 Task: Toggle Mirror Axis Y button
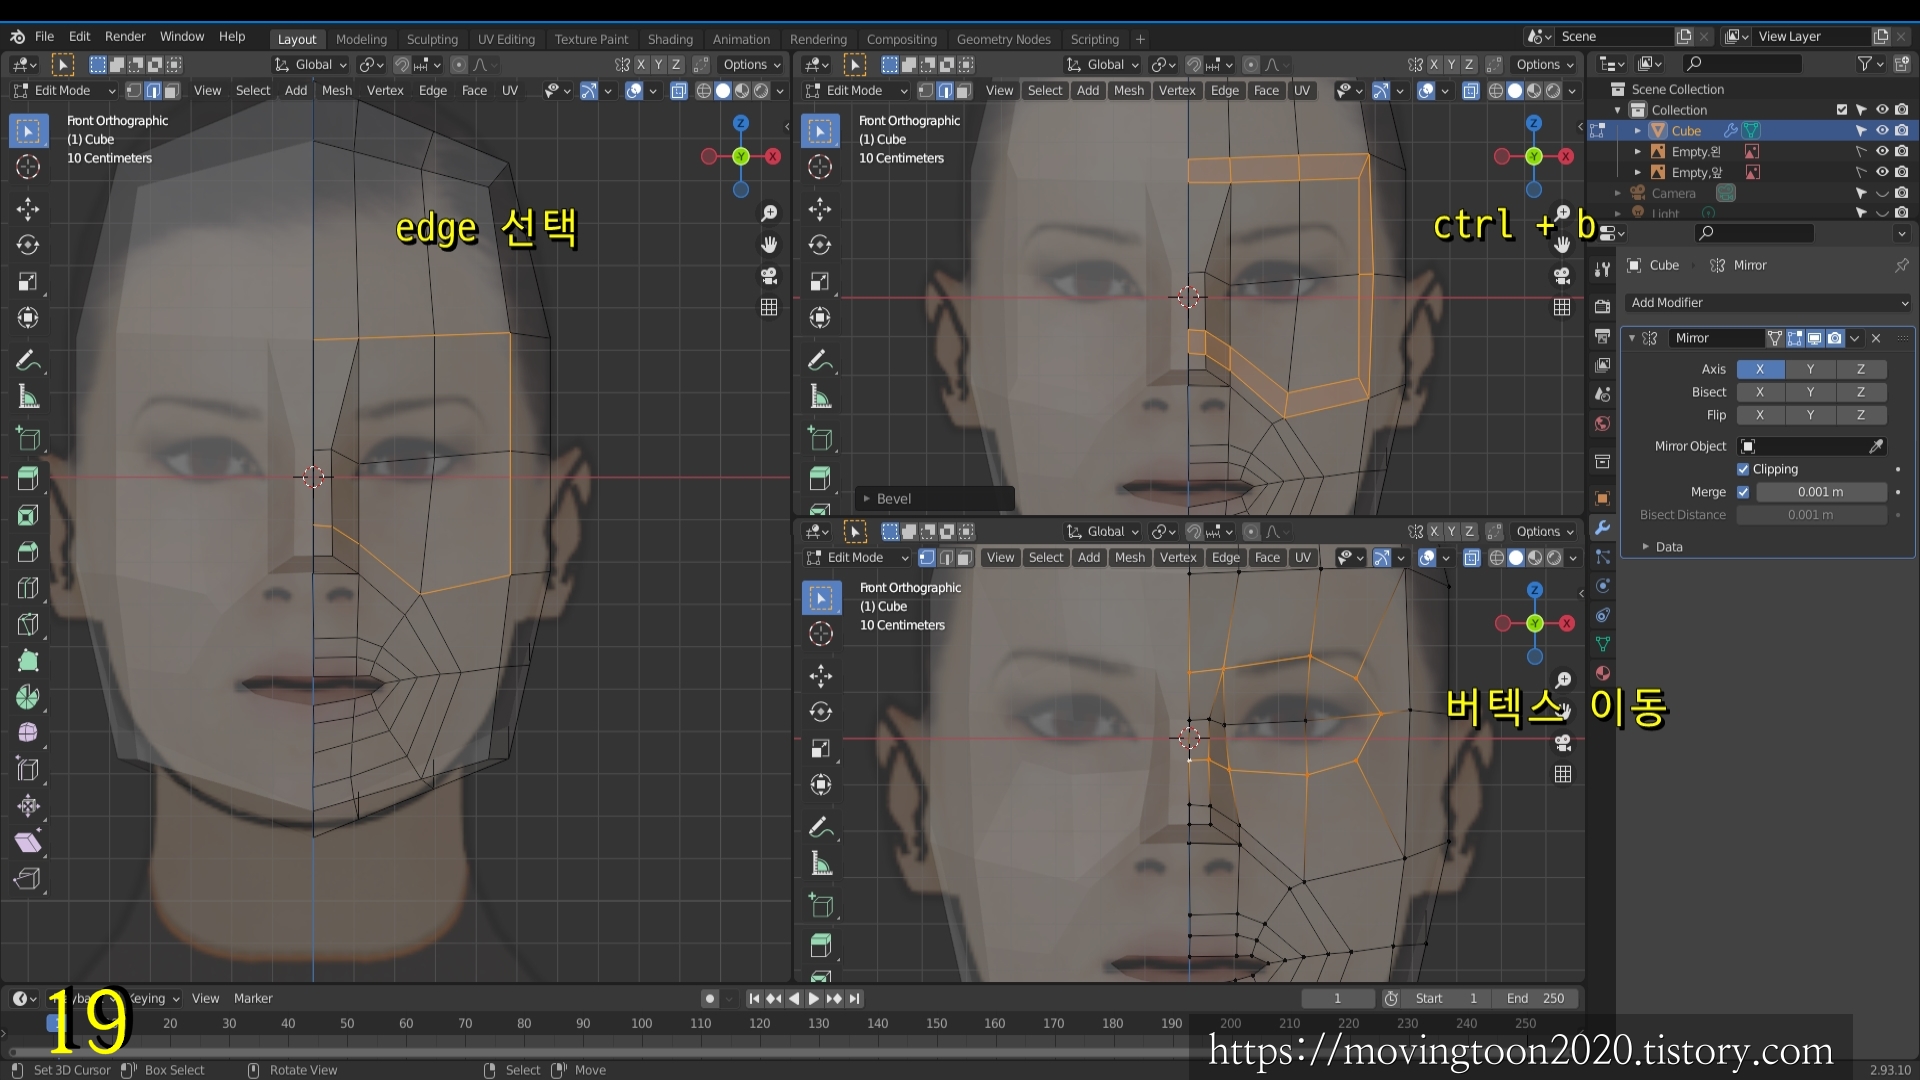pos(1810,369)
